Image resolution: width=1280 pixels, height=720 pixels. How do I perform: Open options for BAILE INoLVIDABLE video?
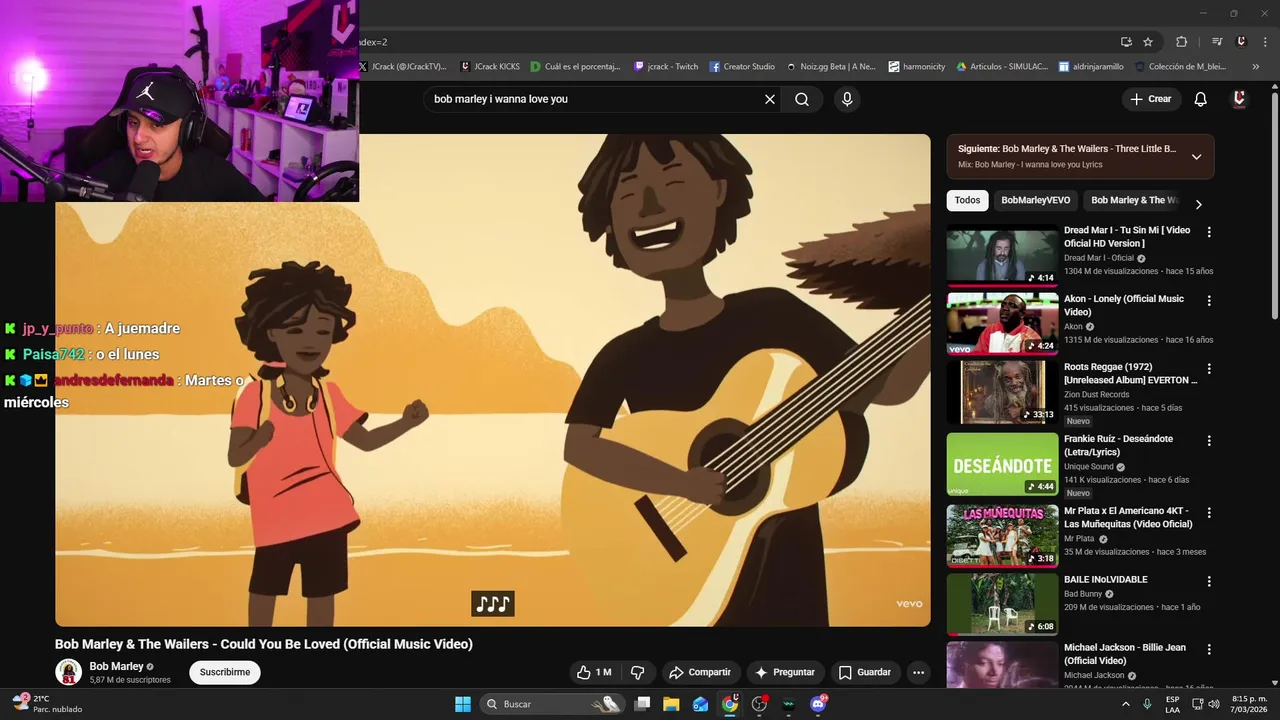[1209, 581]
